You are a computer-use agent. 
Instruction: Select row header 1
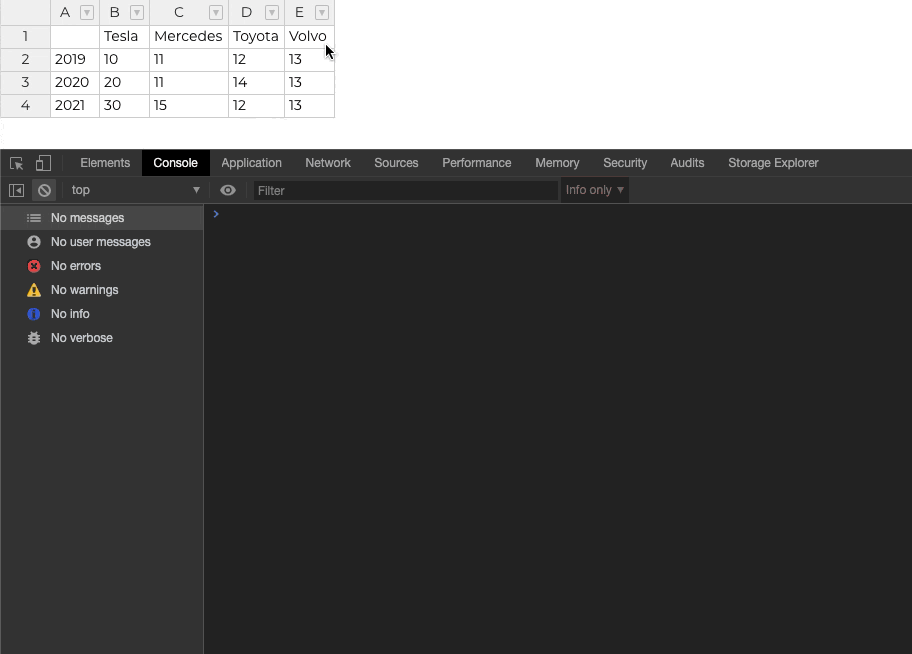[x=25, y=37]
